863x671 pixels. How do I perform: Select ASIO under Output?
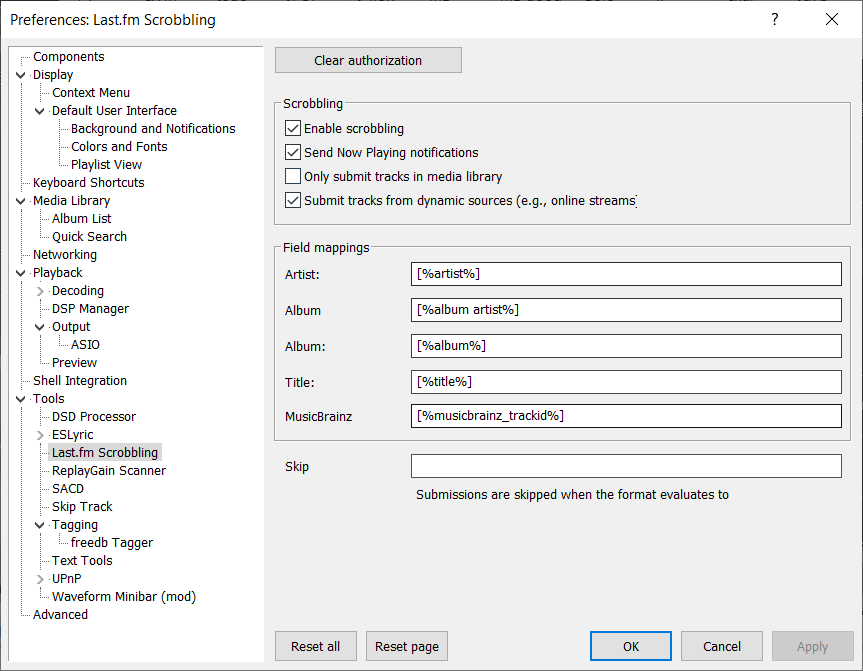tap(85, 345)
